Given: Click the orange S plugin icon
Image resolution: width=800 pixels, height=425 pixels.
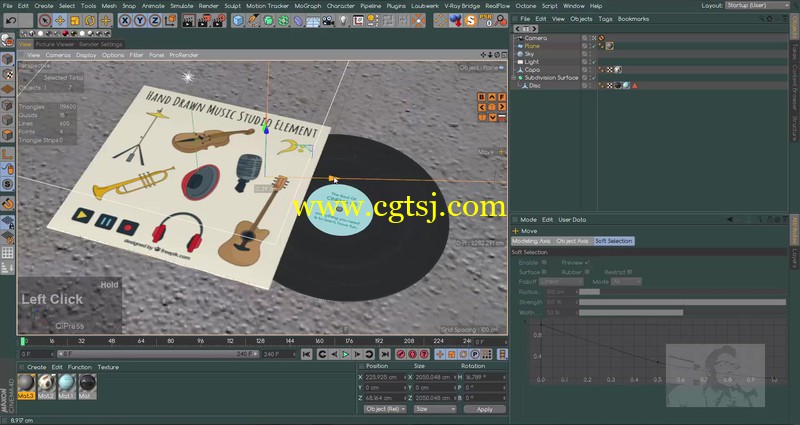Looking at the screenshot, I should 470,20.
